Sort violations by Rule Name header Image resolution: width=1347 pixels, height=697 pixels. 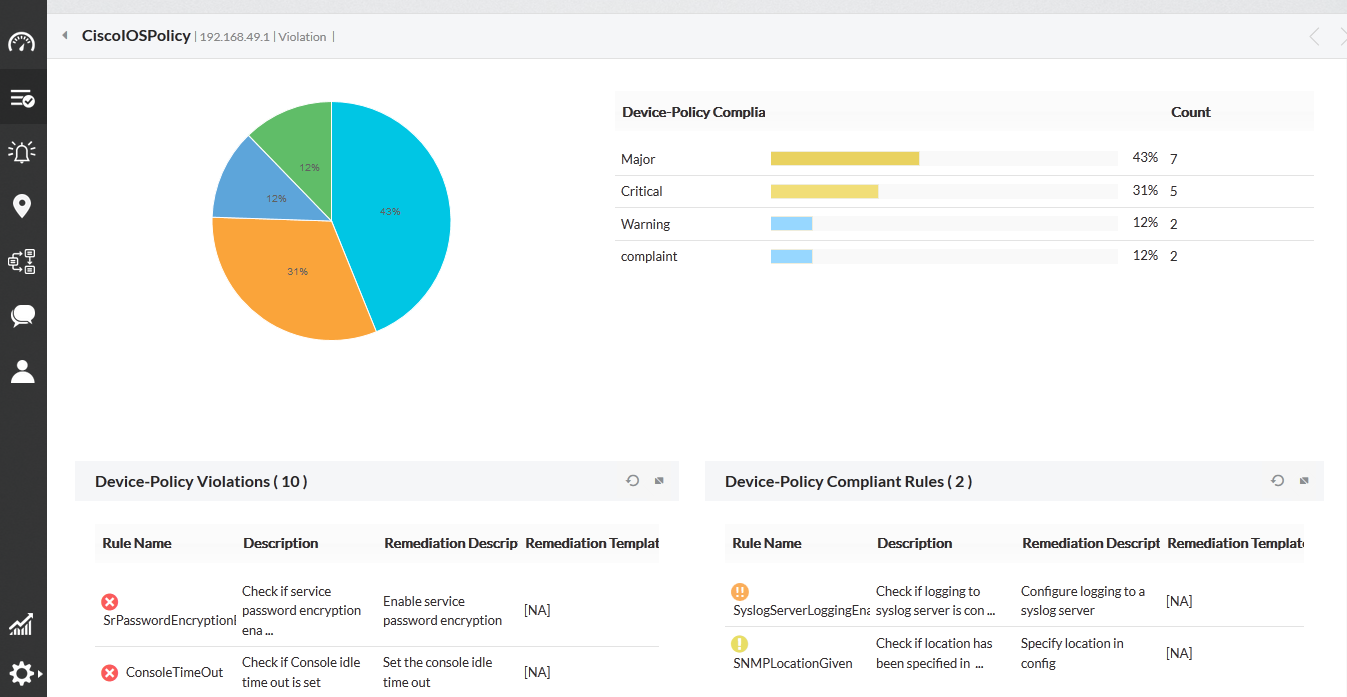[137, 543]
